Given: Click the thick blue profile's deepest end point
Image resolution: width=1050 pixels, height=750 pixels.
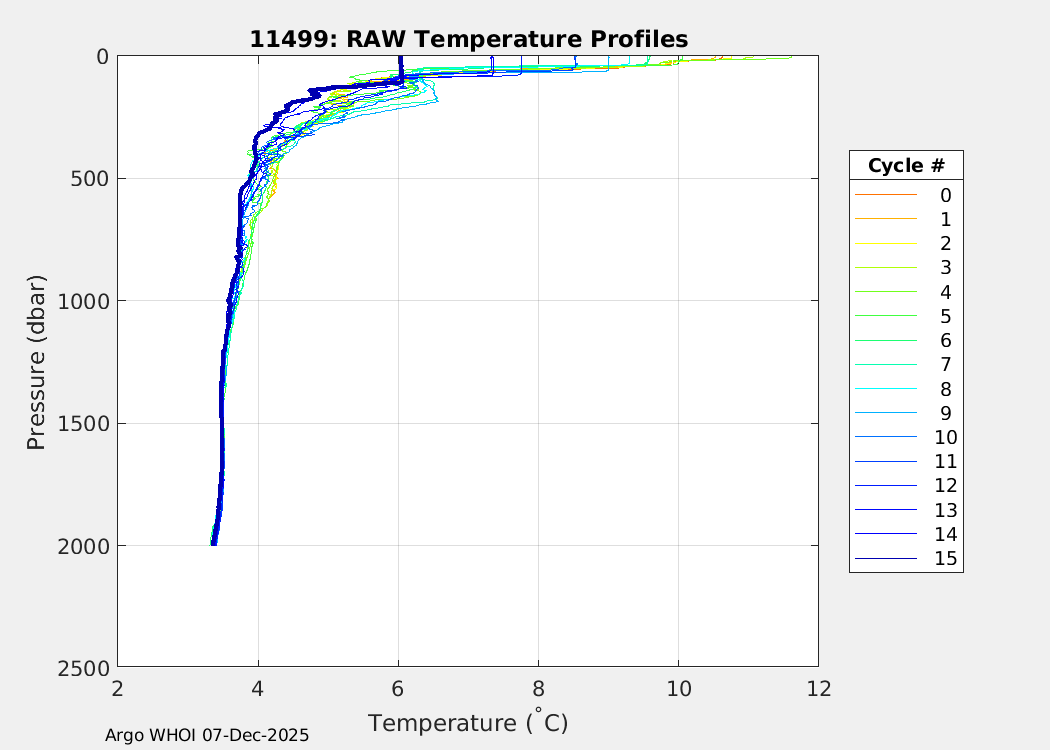Looking at the screenshot, I should pos(214,543).
